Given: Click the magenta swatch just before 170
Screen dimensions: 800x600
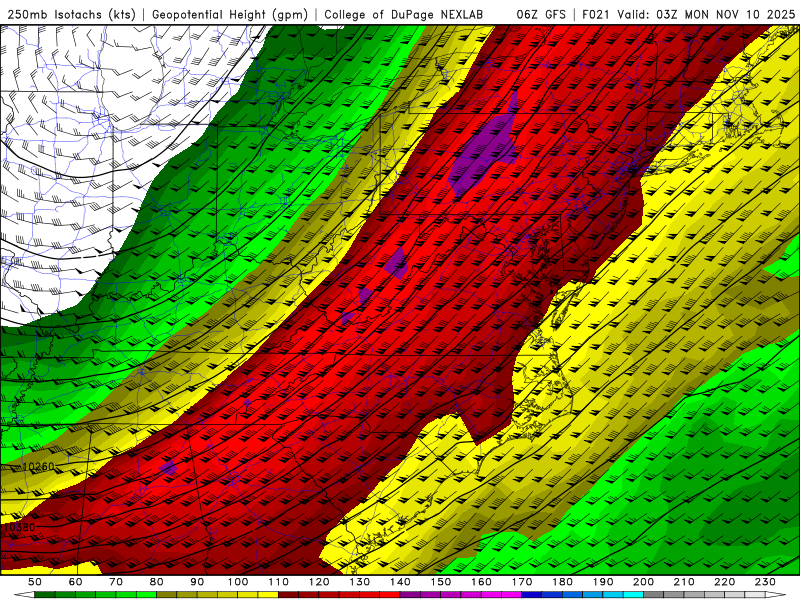Looking at the screenshot, I should (x=511, y=595).
